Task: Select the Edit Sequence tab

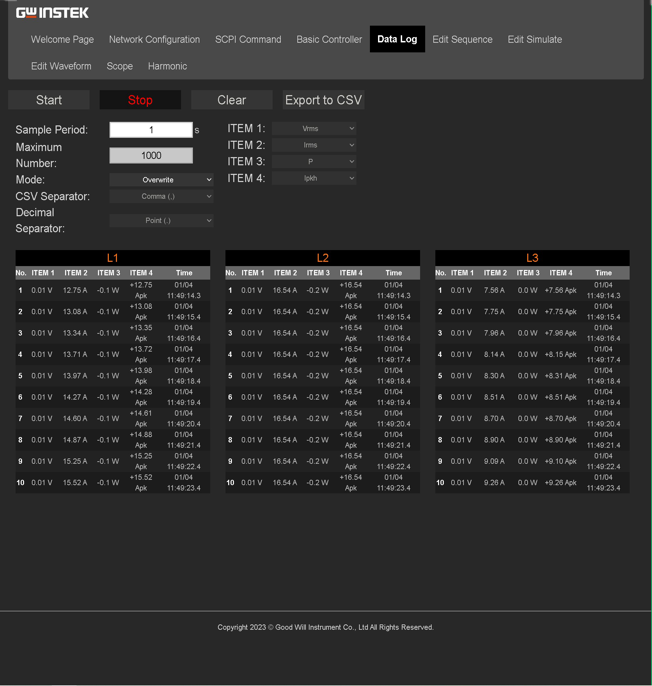Action: coord(462,40)
